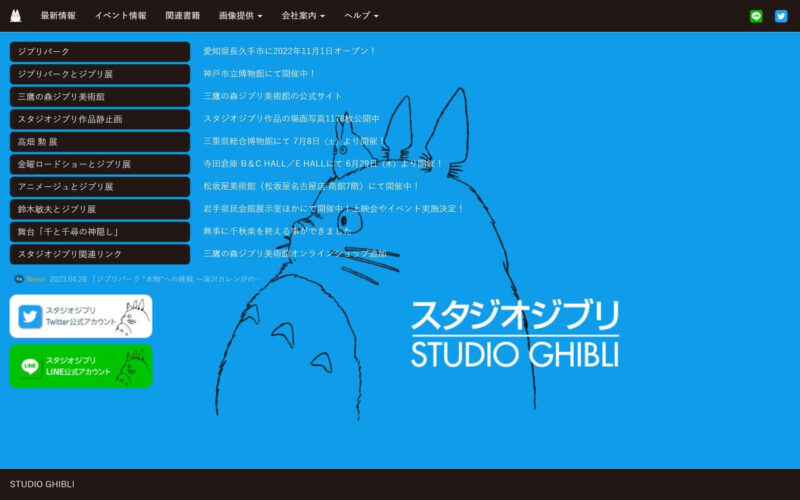Click the ジブリパーク button
800x500 pixels.
pyautogui.click(x=100, y=52)
